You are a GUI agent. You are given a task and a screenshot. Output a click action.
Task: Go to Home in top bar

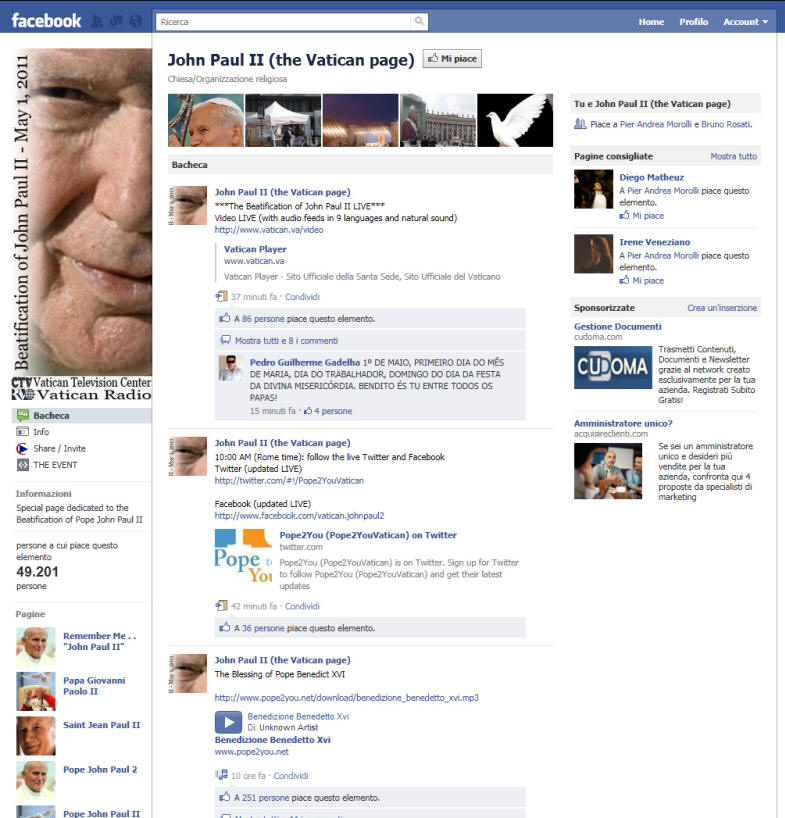click(x=651, y=22)
